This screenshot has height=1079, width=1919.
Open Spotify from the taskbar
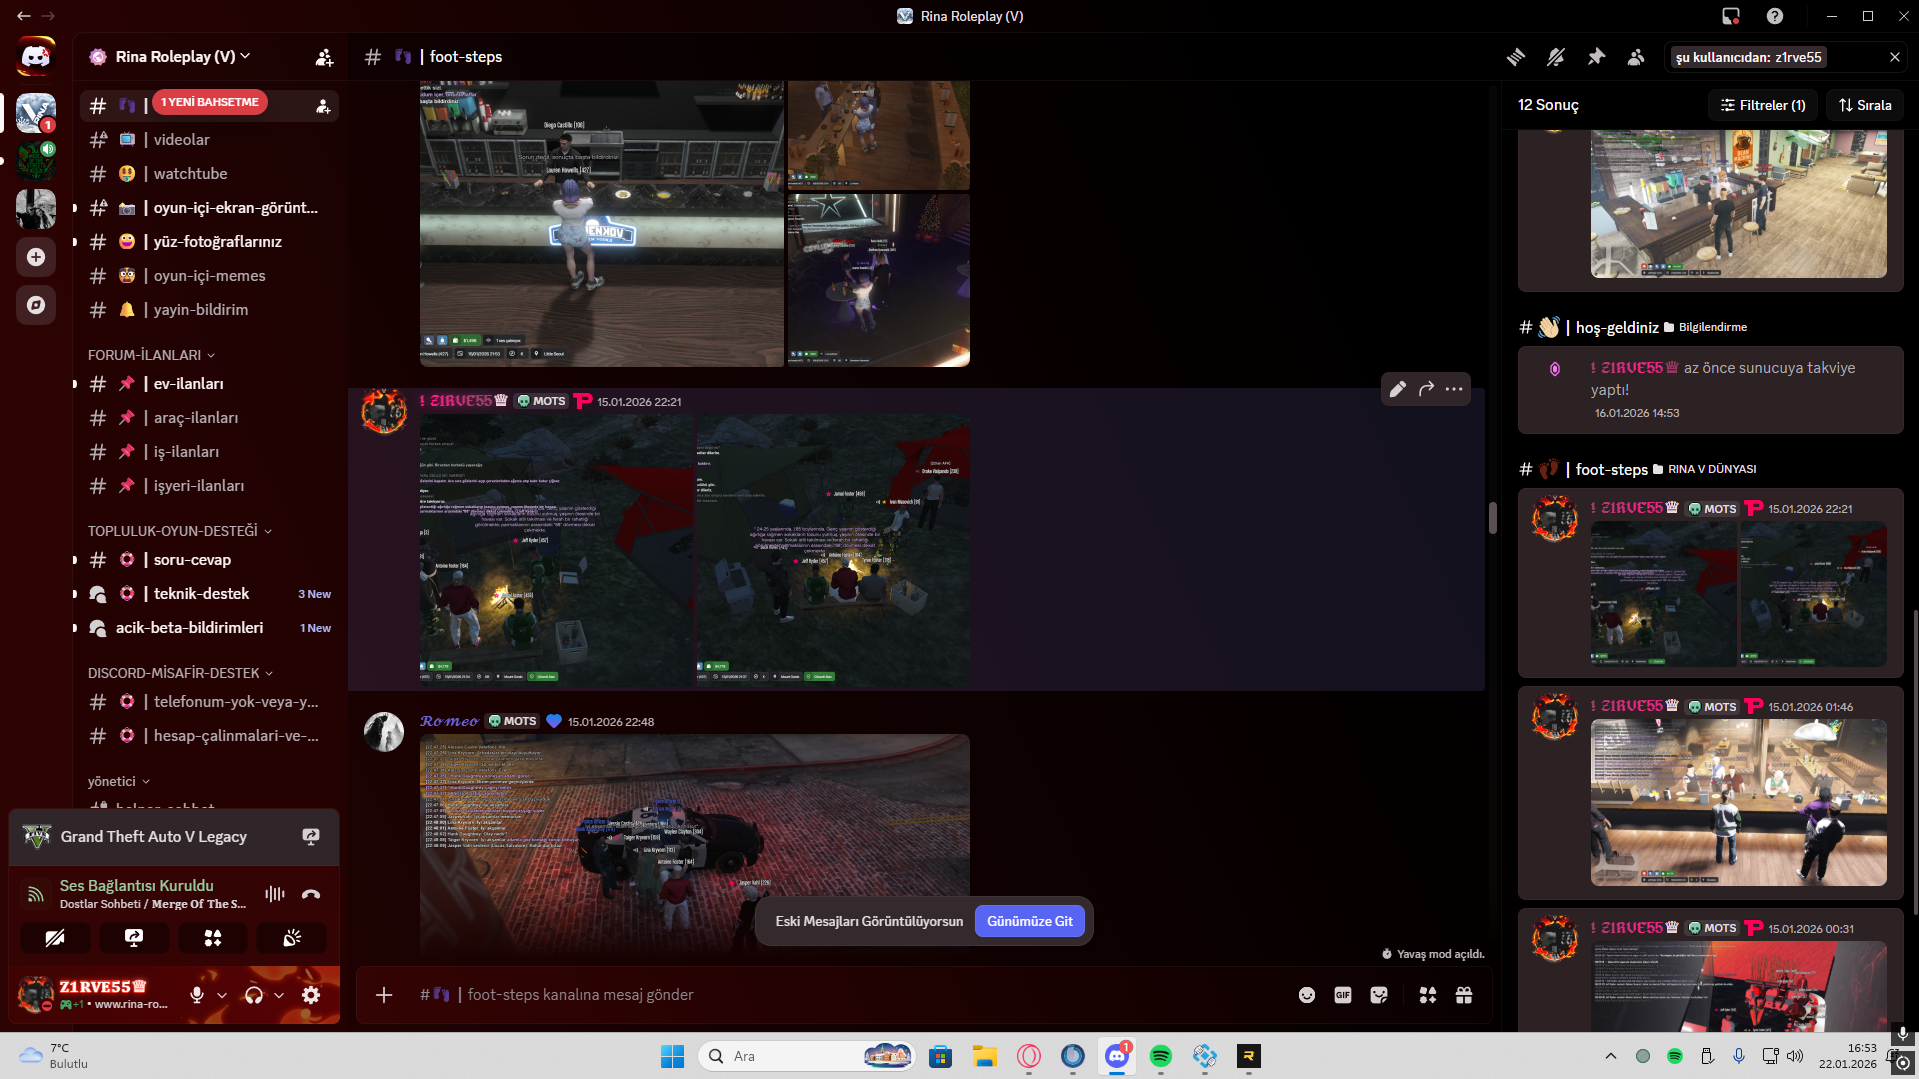[1161, 1056]
